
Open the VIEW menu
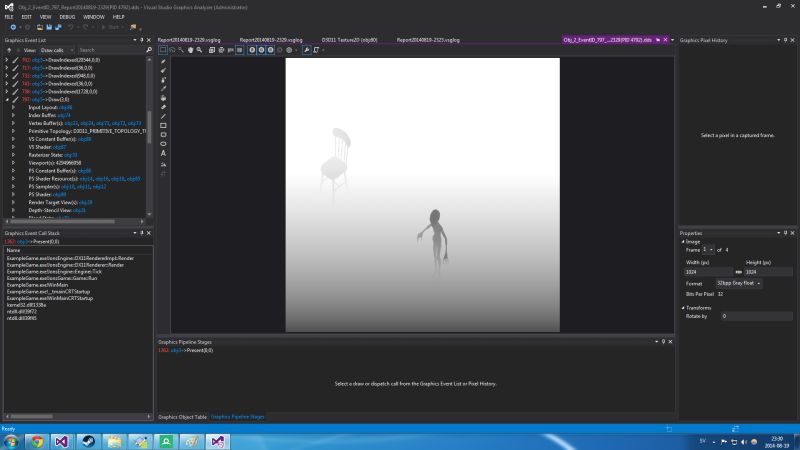point(45,17)
